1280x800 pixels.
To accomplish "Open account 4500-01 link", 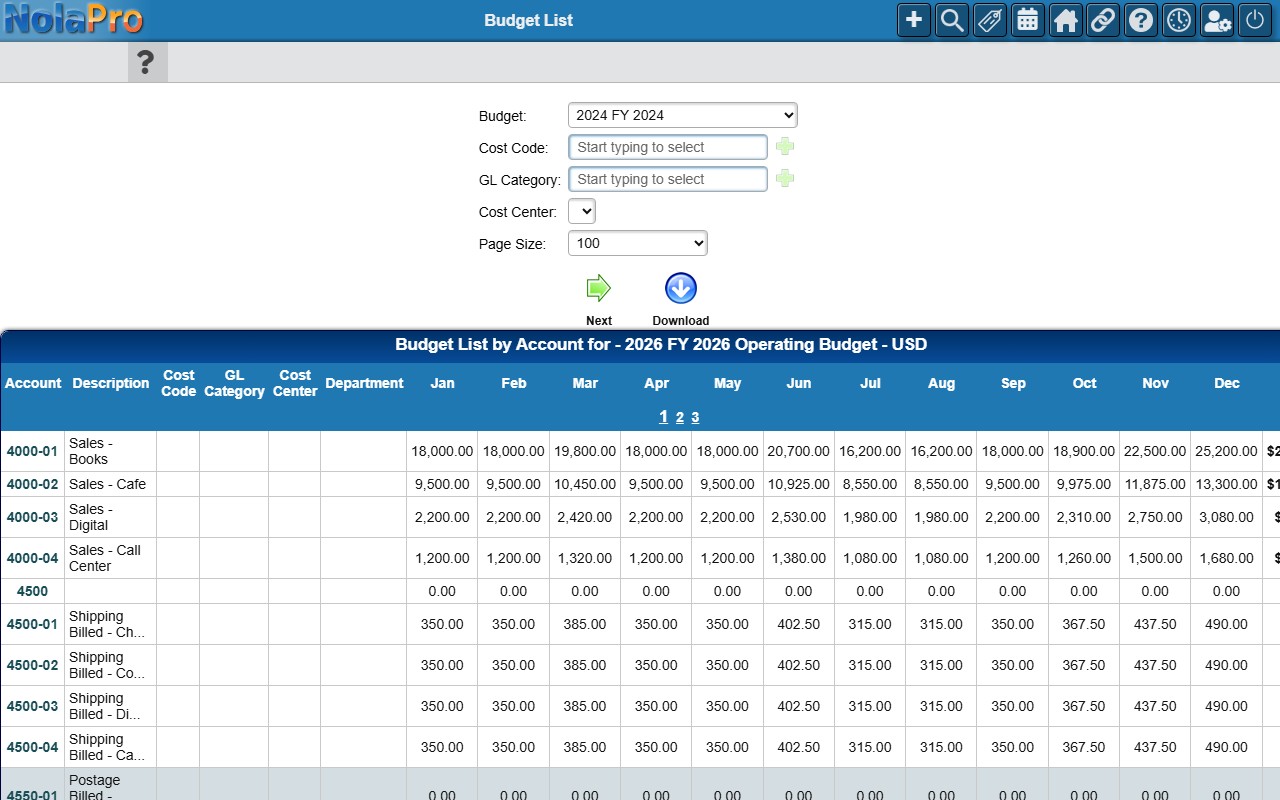I will point(32,624).
